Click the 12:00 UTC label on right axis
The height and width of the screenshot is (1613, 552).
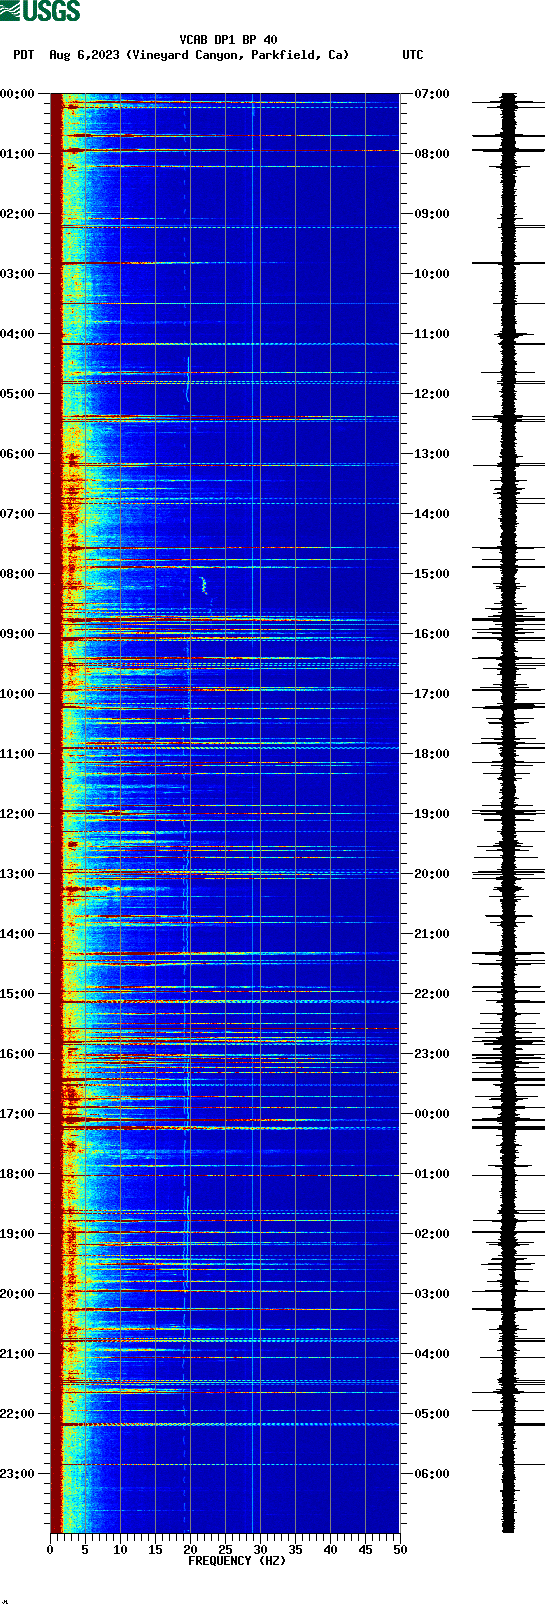click(x=432, y=394)
